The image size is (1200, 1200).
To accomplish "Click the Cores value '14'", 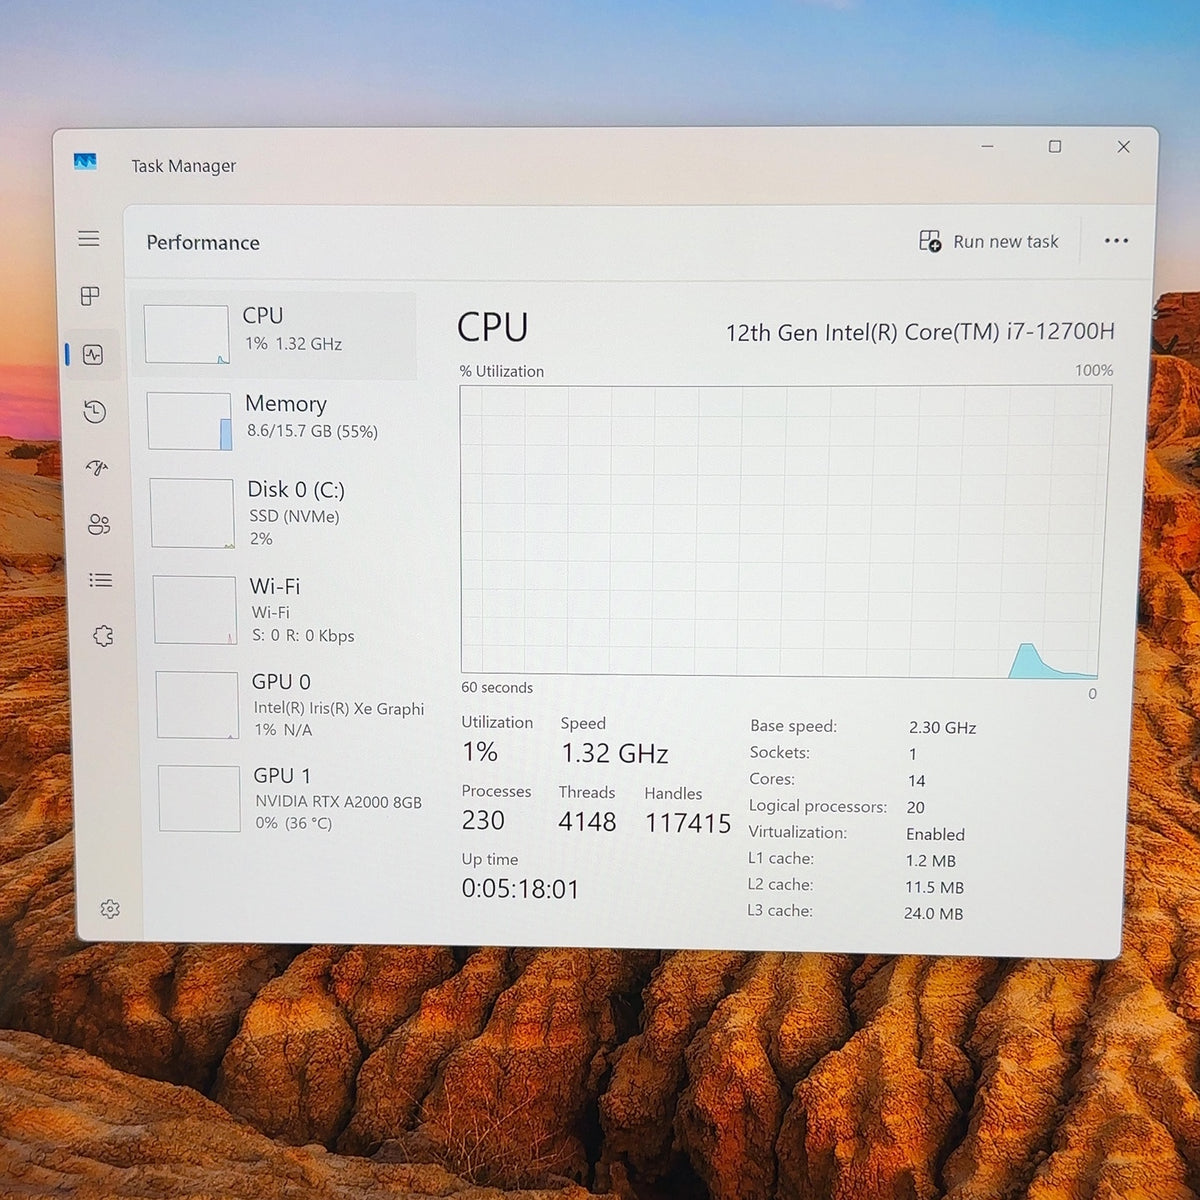I will [x=916, y=780].
